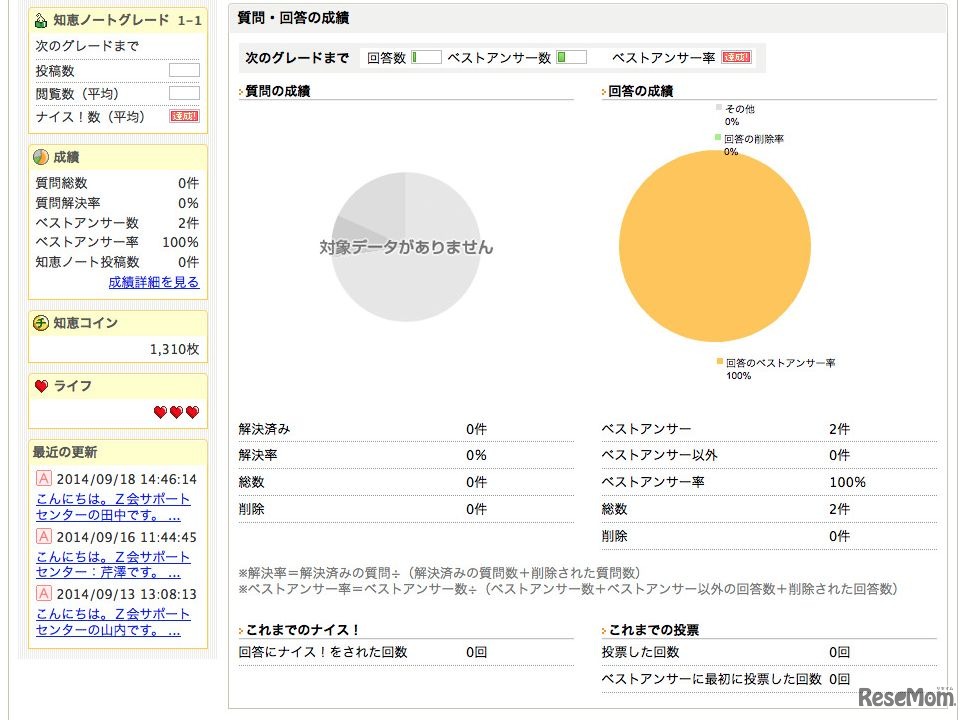Click the 知恵コイン coin icon
This screenshot has width=969, height=720.
pyautogui.click(x=38, y=323)
